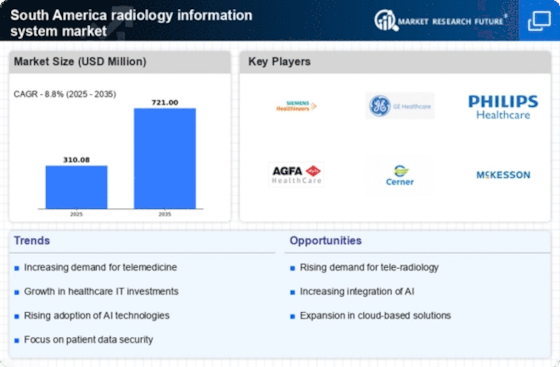This screenshot has height=367, width=560.
Task: Select the 'South America radiology information system market' title
Action: click(x=131, y=23)
